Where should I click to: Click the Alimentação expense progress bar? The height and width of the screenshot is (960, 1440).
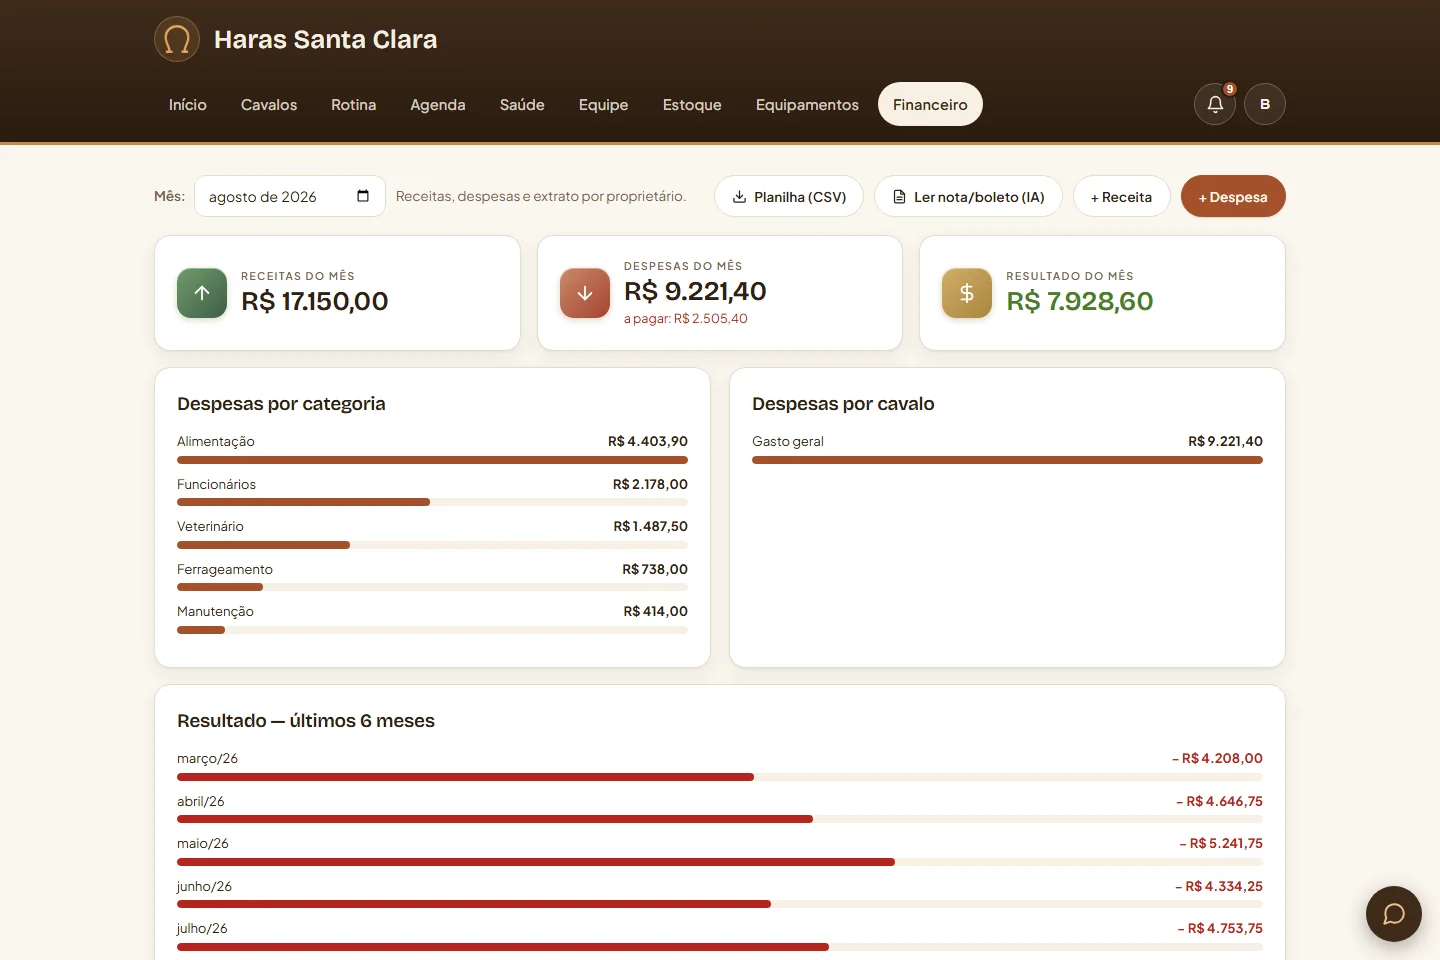coord(432,460)
